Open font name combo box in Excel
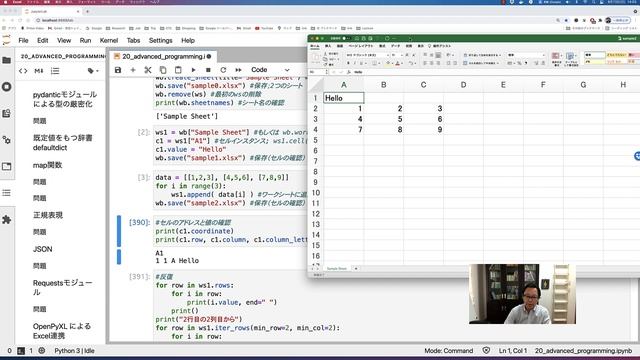The width and height of the screenshot is (640, 360). [x=367, y=55]
